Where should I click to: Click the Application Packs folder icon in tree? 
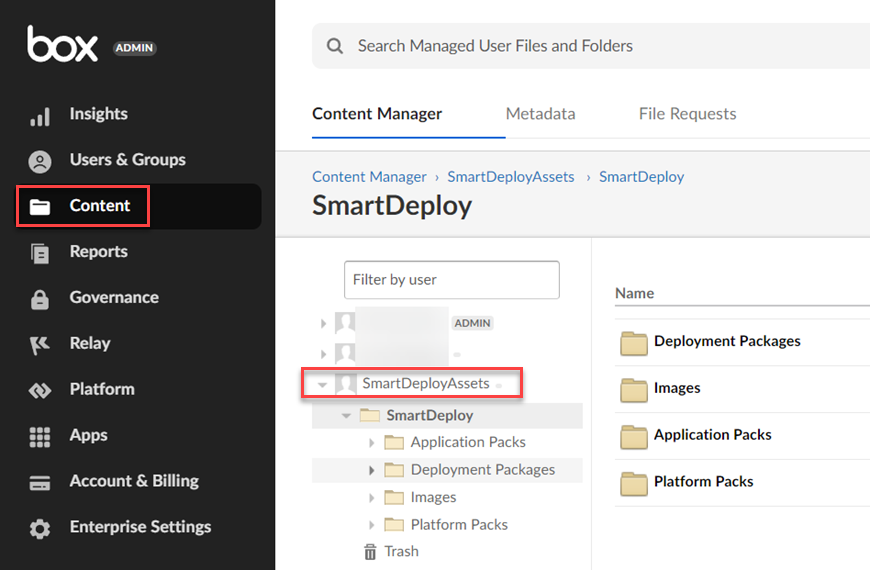pos(394,442)
